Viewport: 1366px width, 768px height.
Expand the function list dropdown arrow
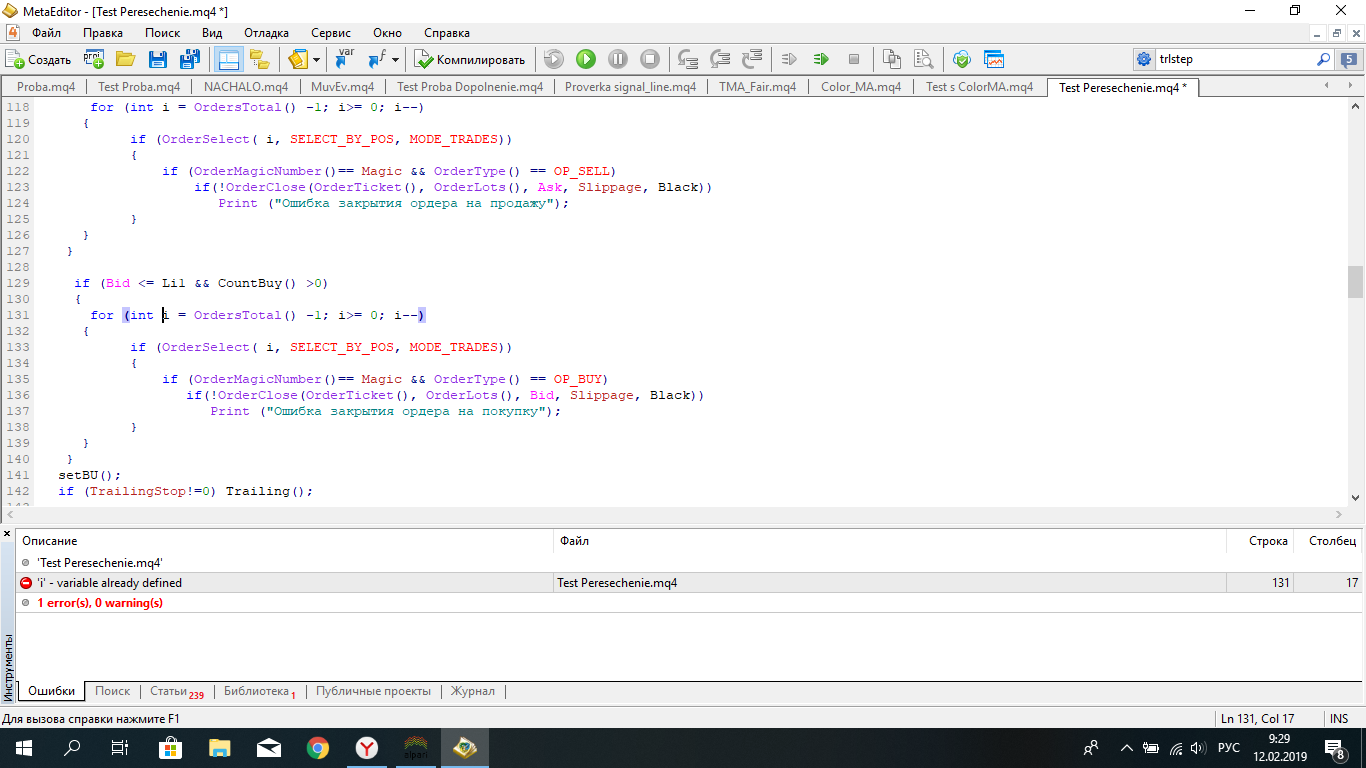coord(396,59)
